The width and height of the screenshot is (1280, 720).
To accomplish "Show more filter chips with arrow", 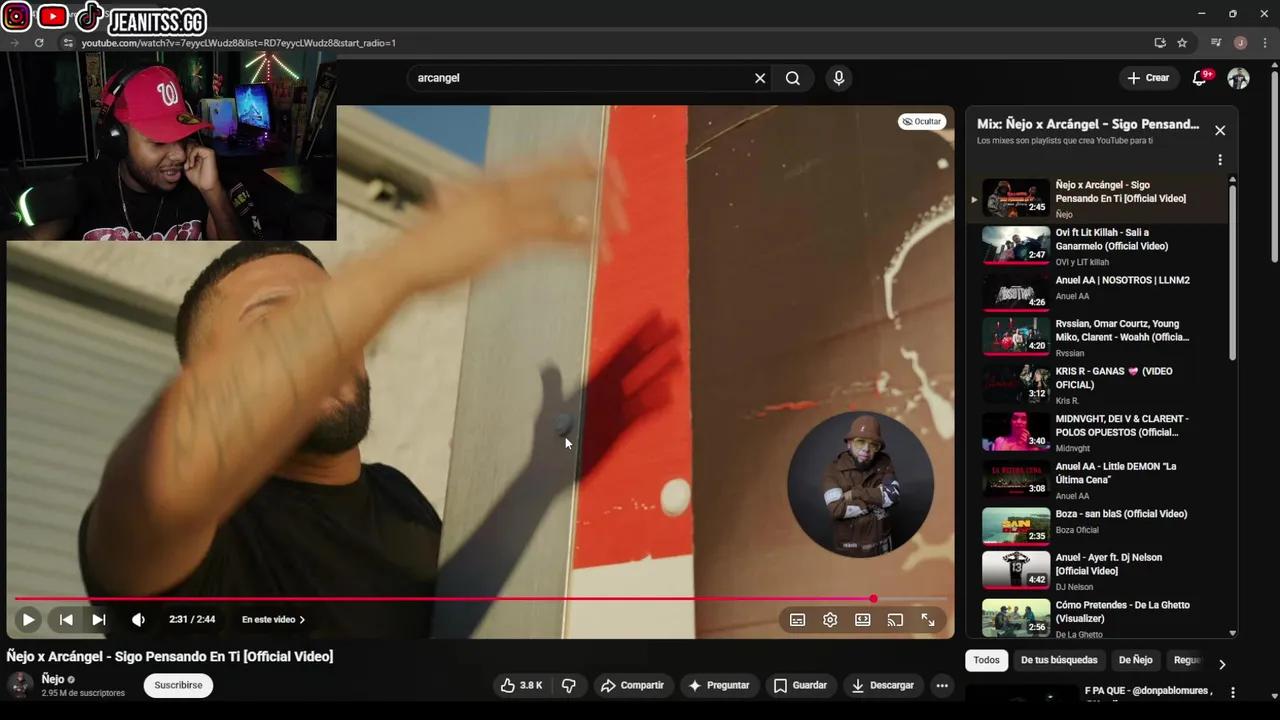I will 1221,664.
